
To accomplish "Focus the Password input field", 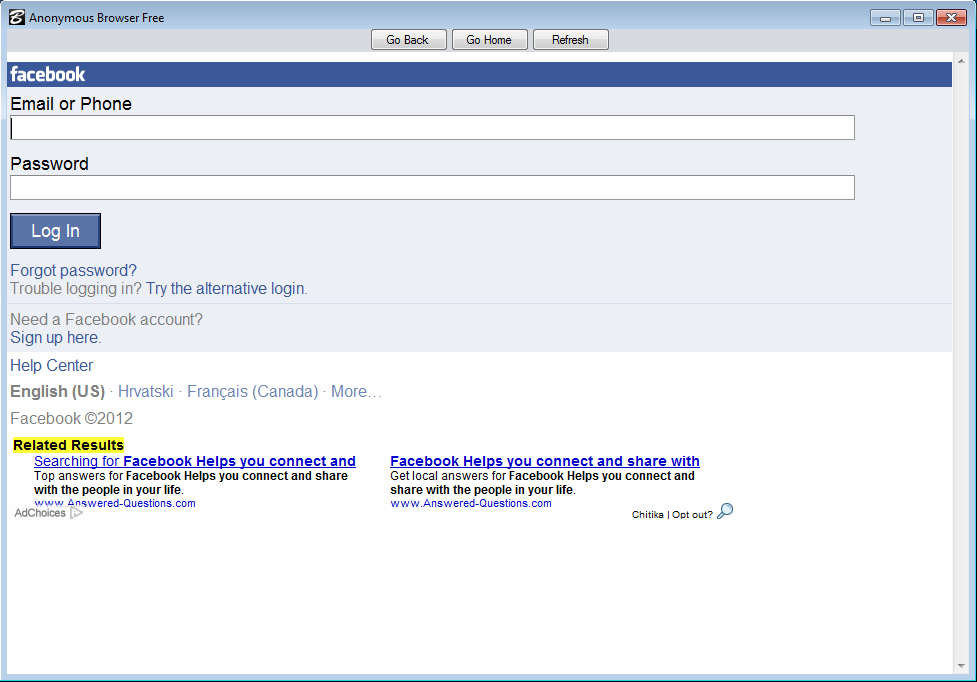I will click(x=432, y=187).
